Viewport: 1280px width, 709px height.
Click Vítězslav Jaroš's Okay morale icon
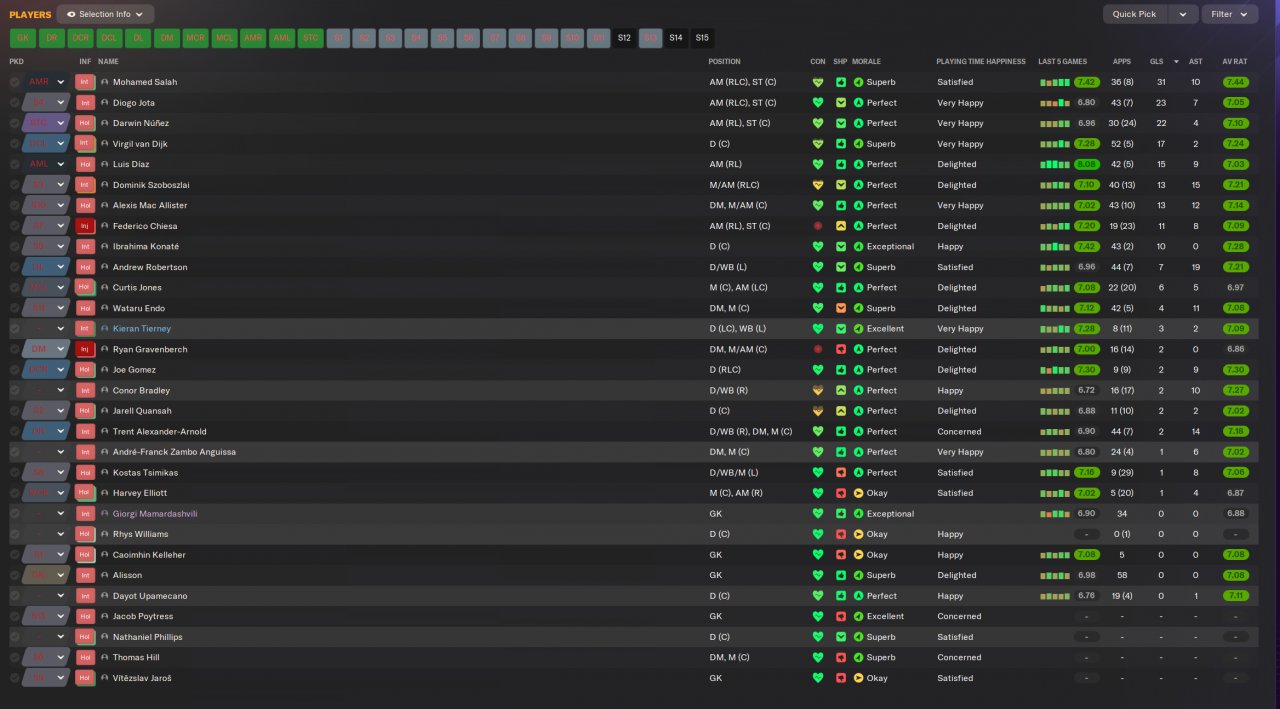[x=858, y=678]
